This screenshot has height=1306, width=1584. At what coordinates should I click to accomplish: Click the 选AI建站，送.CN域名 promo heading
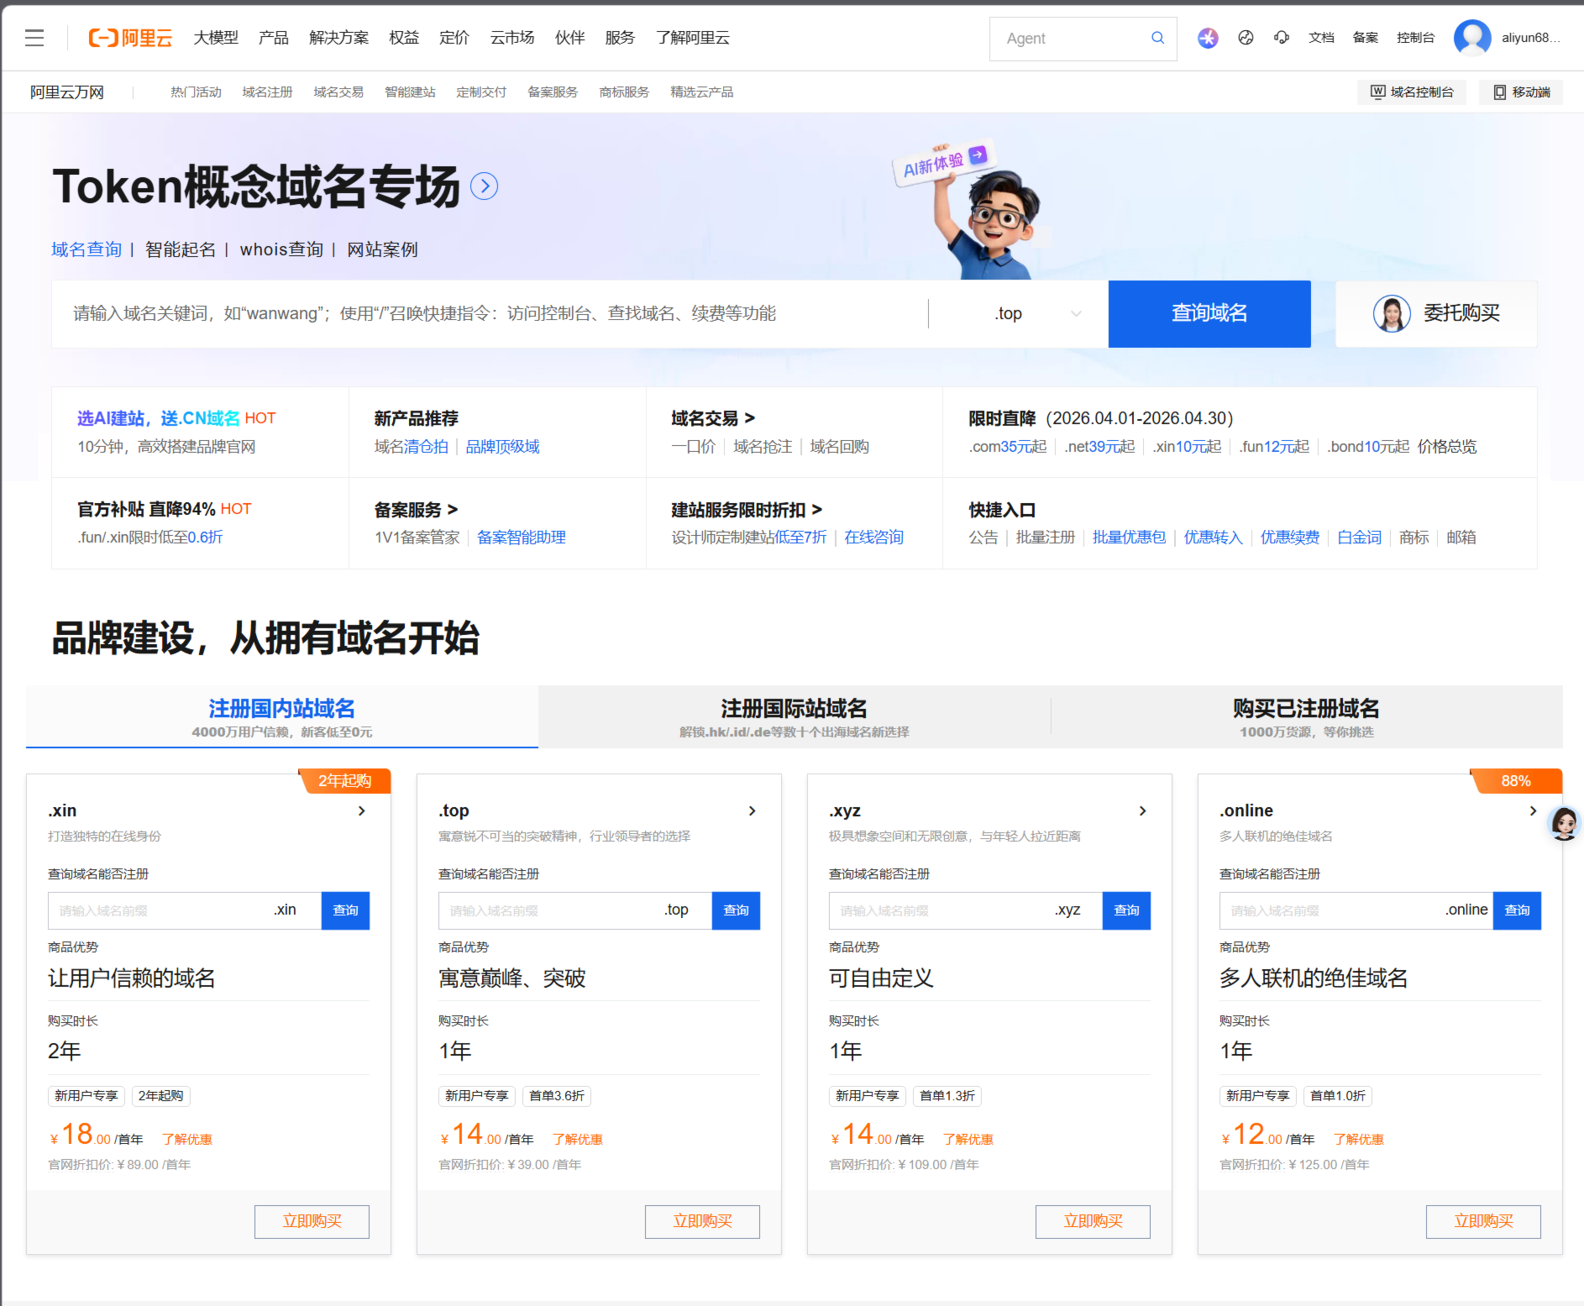159,418
